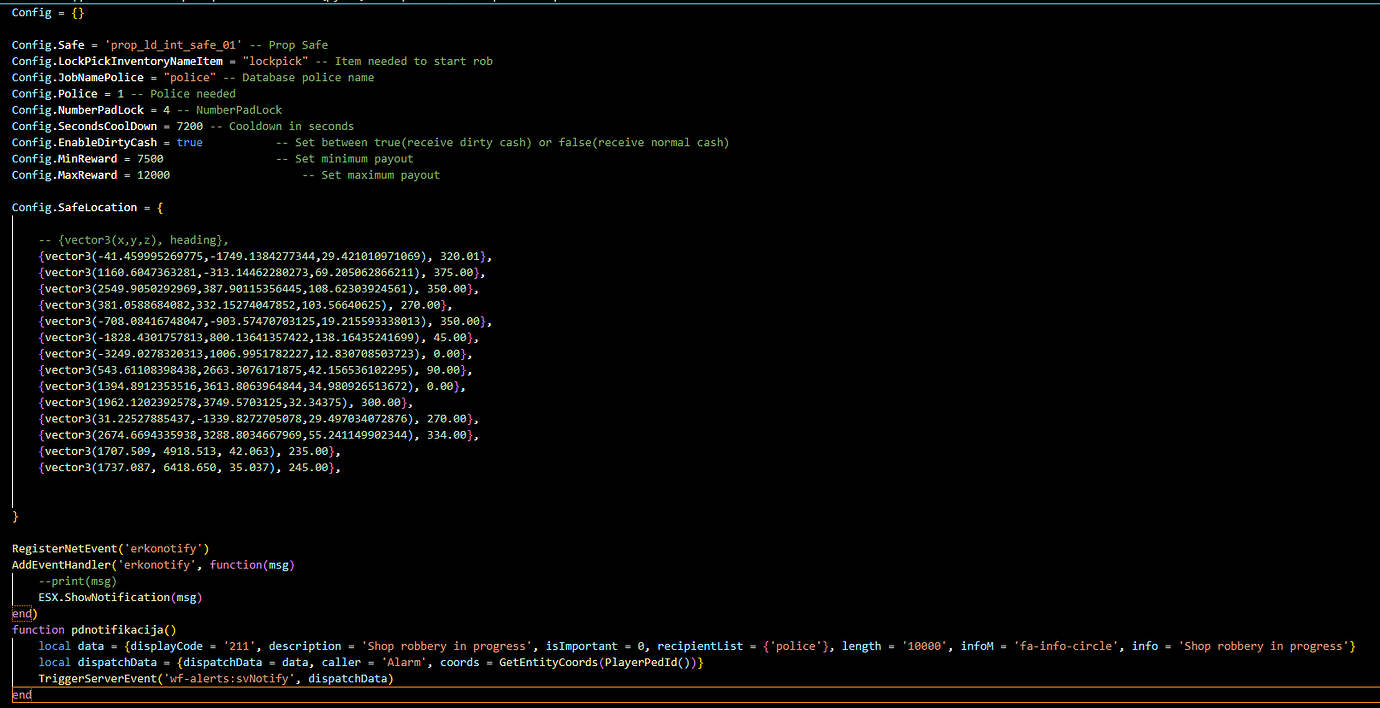Select the MinReward value 7500
The width and height of the screenshot is (1380, 708).
pyautogui.click(x=151, y=158)
